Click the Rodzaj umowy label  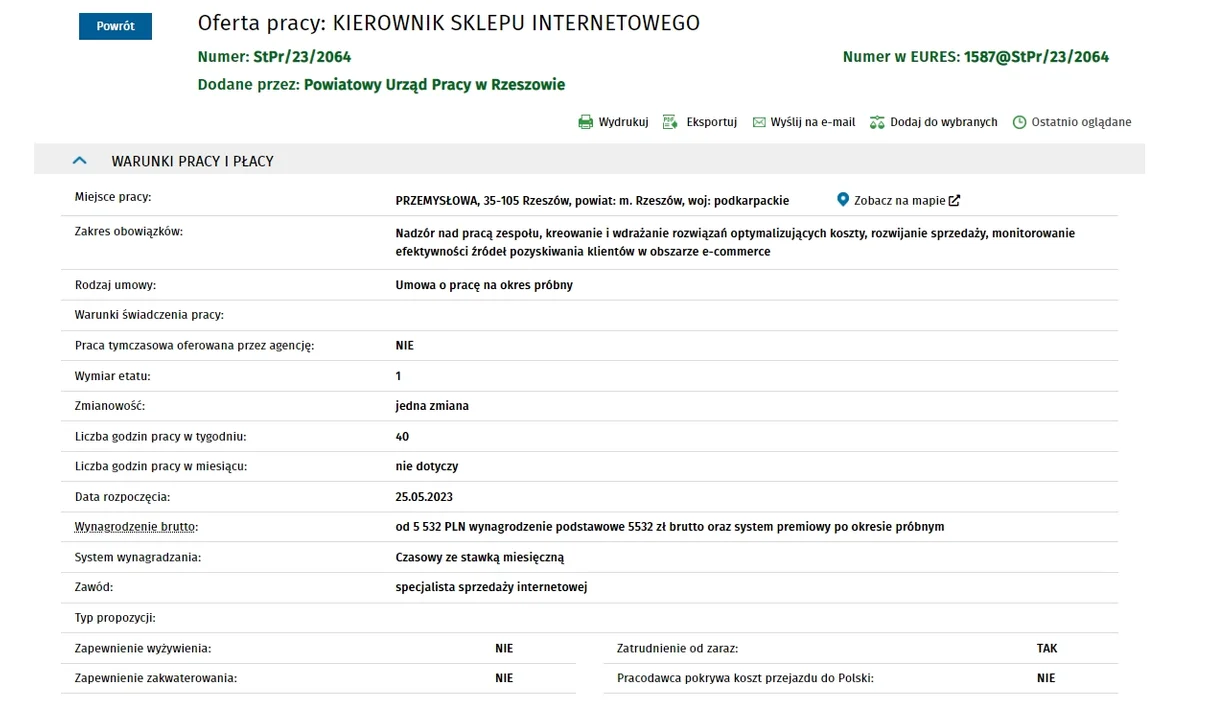[116, 285]
